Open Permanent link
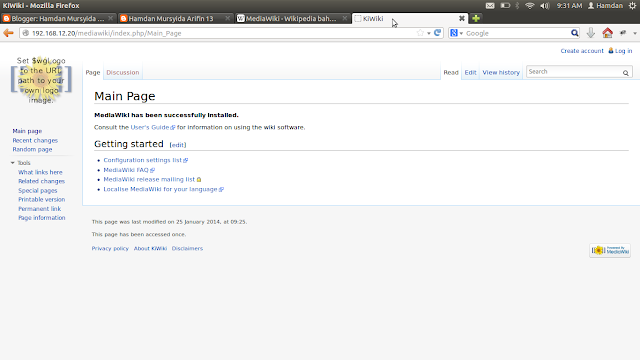This screenshot has width=640, height=360. tap(39, 209)
